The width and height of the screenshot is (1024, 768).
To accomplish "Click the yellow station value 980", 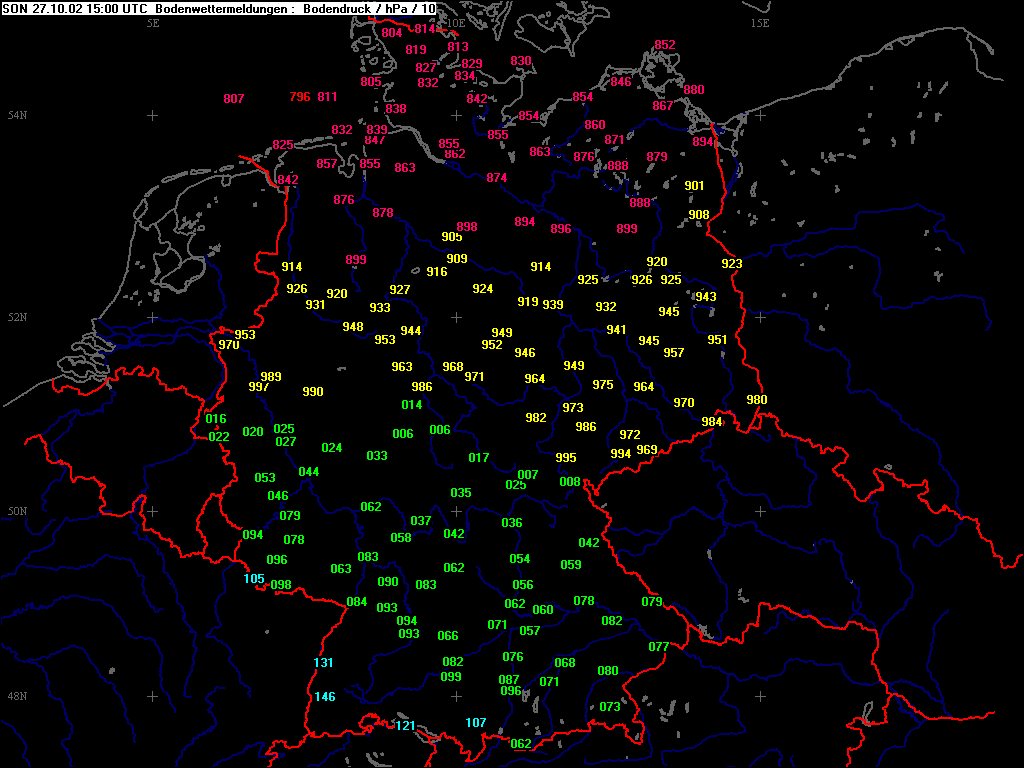I will 756,399.
